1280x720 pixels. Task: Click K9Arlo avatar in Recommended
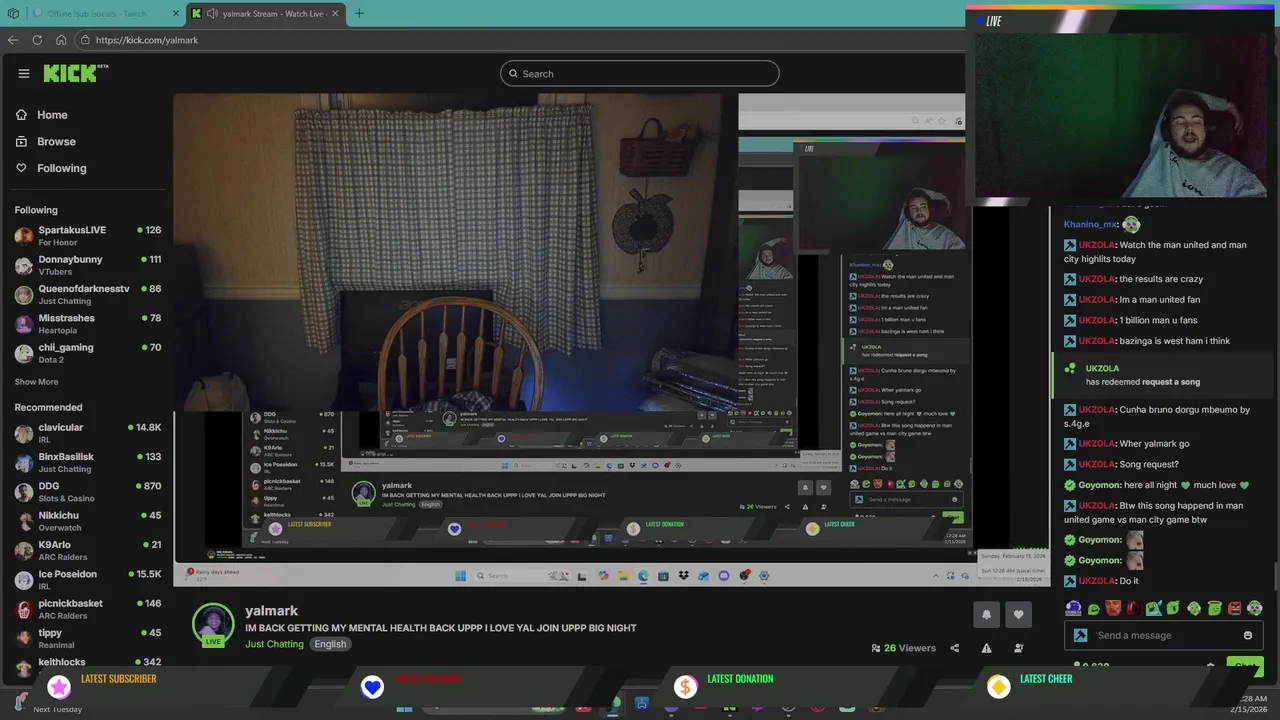(x=24, y=551)
